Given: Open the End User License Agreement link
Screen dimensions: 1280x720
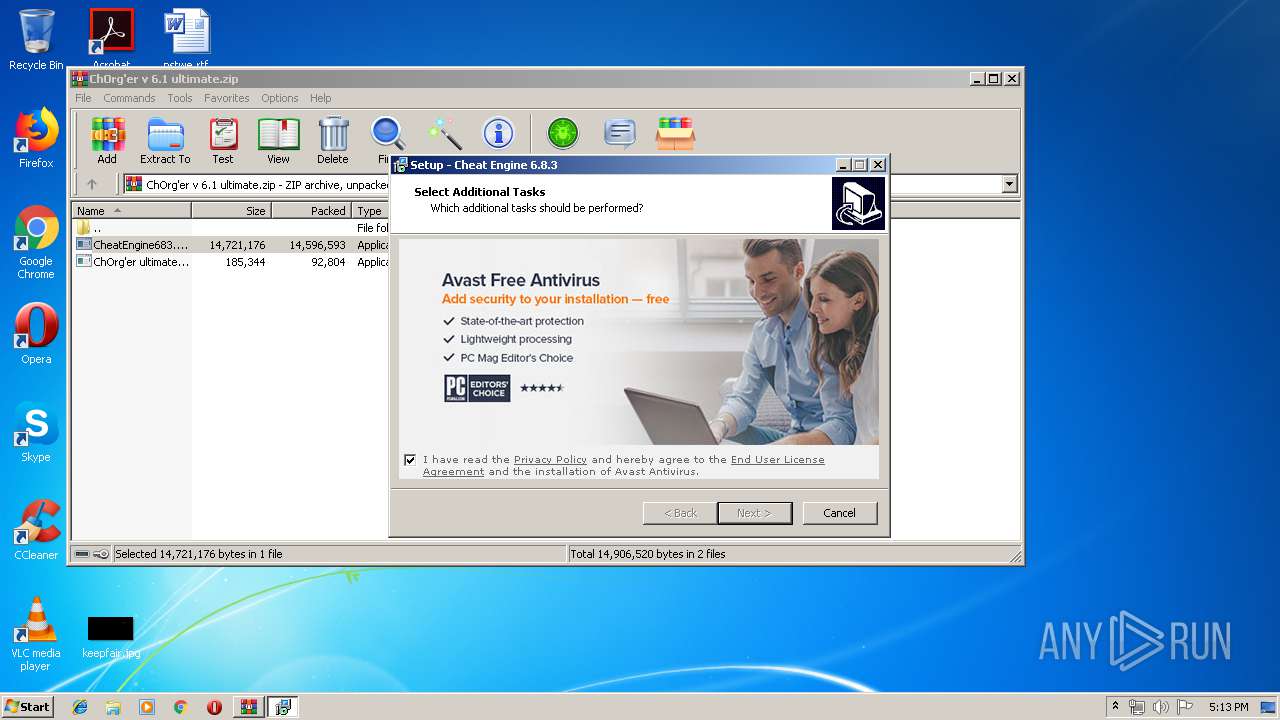Looking at the screenshot, I should 778,460.
